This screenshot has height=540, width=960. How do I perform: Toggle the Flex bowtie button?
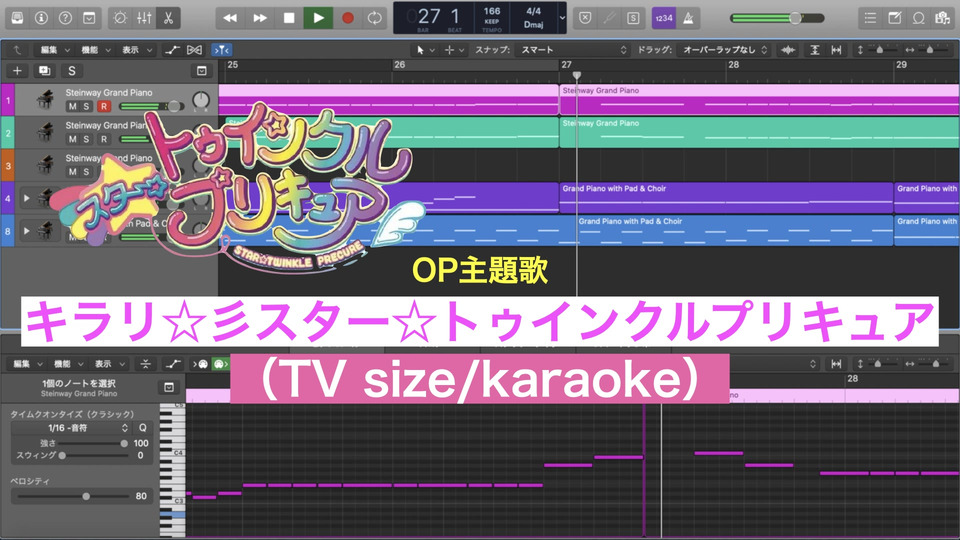(194, 50)
